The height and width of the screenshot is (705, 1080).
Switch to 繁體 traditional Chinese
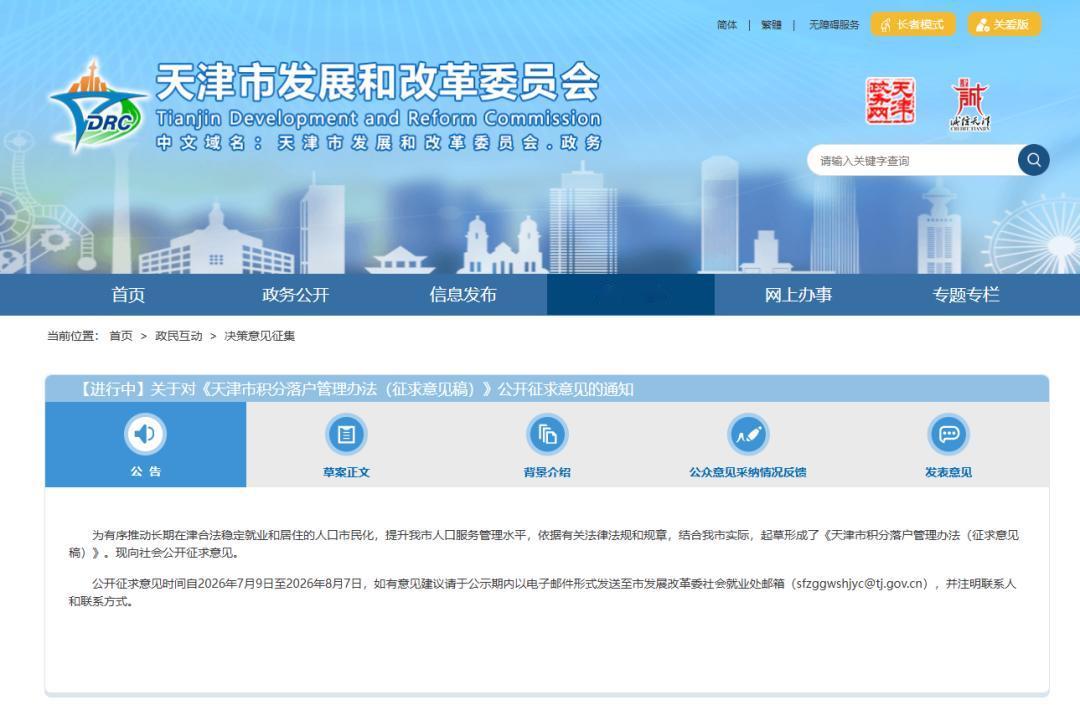point(771,25)
